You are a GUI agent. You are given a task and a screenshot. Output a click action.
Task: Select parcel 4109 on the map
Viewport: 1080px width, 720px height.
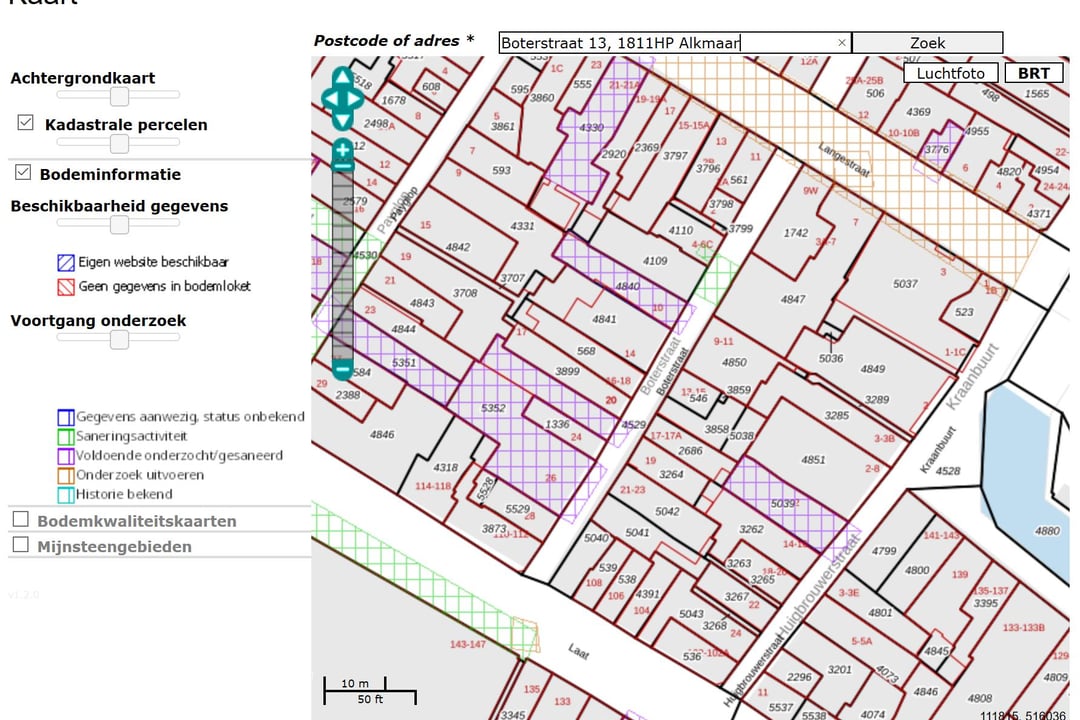655,260
